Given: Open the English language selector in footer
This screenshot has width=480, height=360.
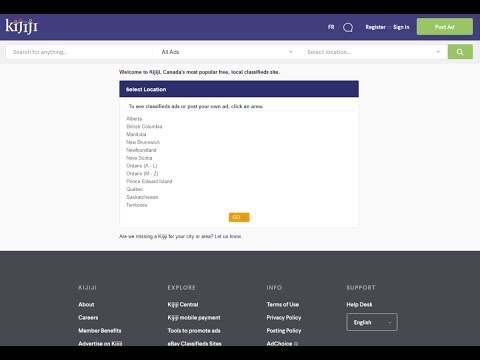Looking at the screenshot, I should 372,322.
